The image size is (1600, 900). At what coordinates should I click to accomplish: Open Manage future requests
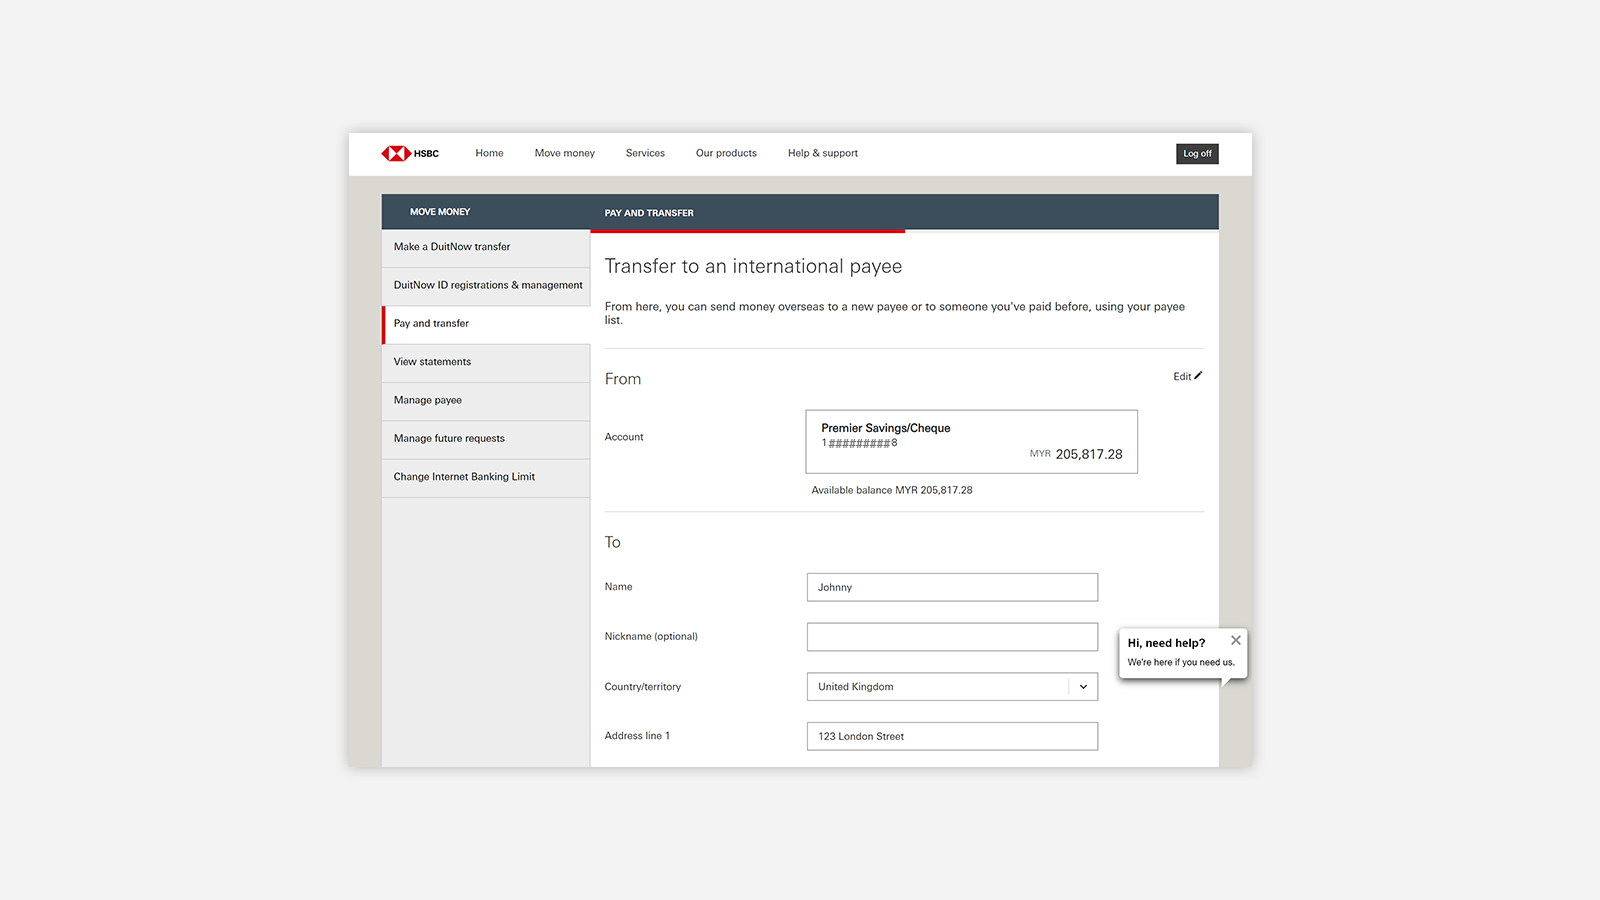486,439
